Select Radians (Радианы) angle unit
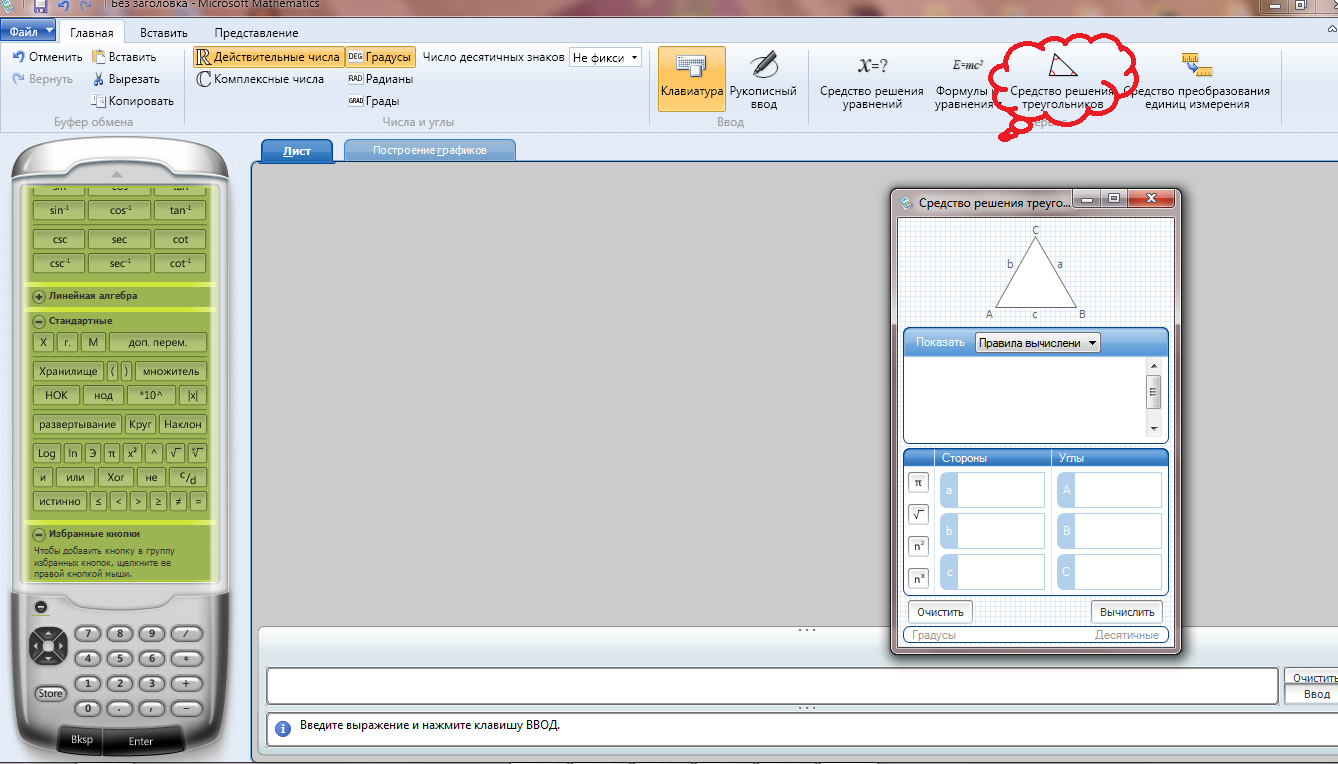1338x764 pixels. [380, 79]
